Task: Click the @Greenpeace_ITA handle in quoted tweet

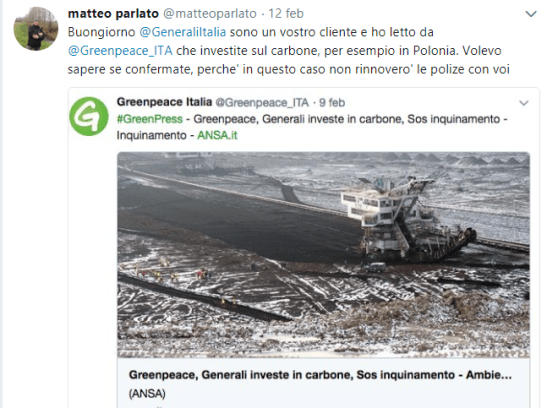Action: 262,103
